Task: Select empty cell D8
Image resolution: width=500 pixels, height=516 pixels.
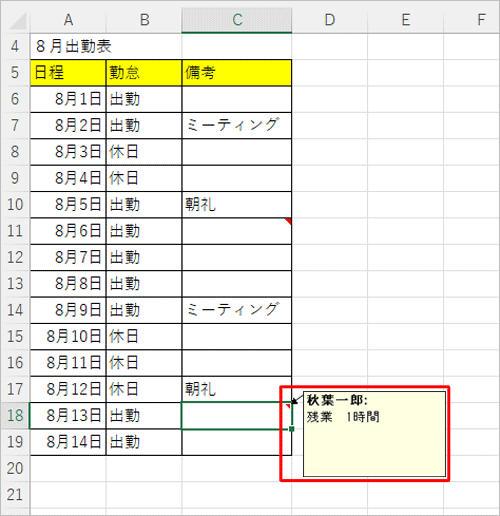Action: pyautogui.click(x=330, y=152)
